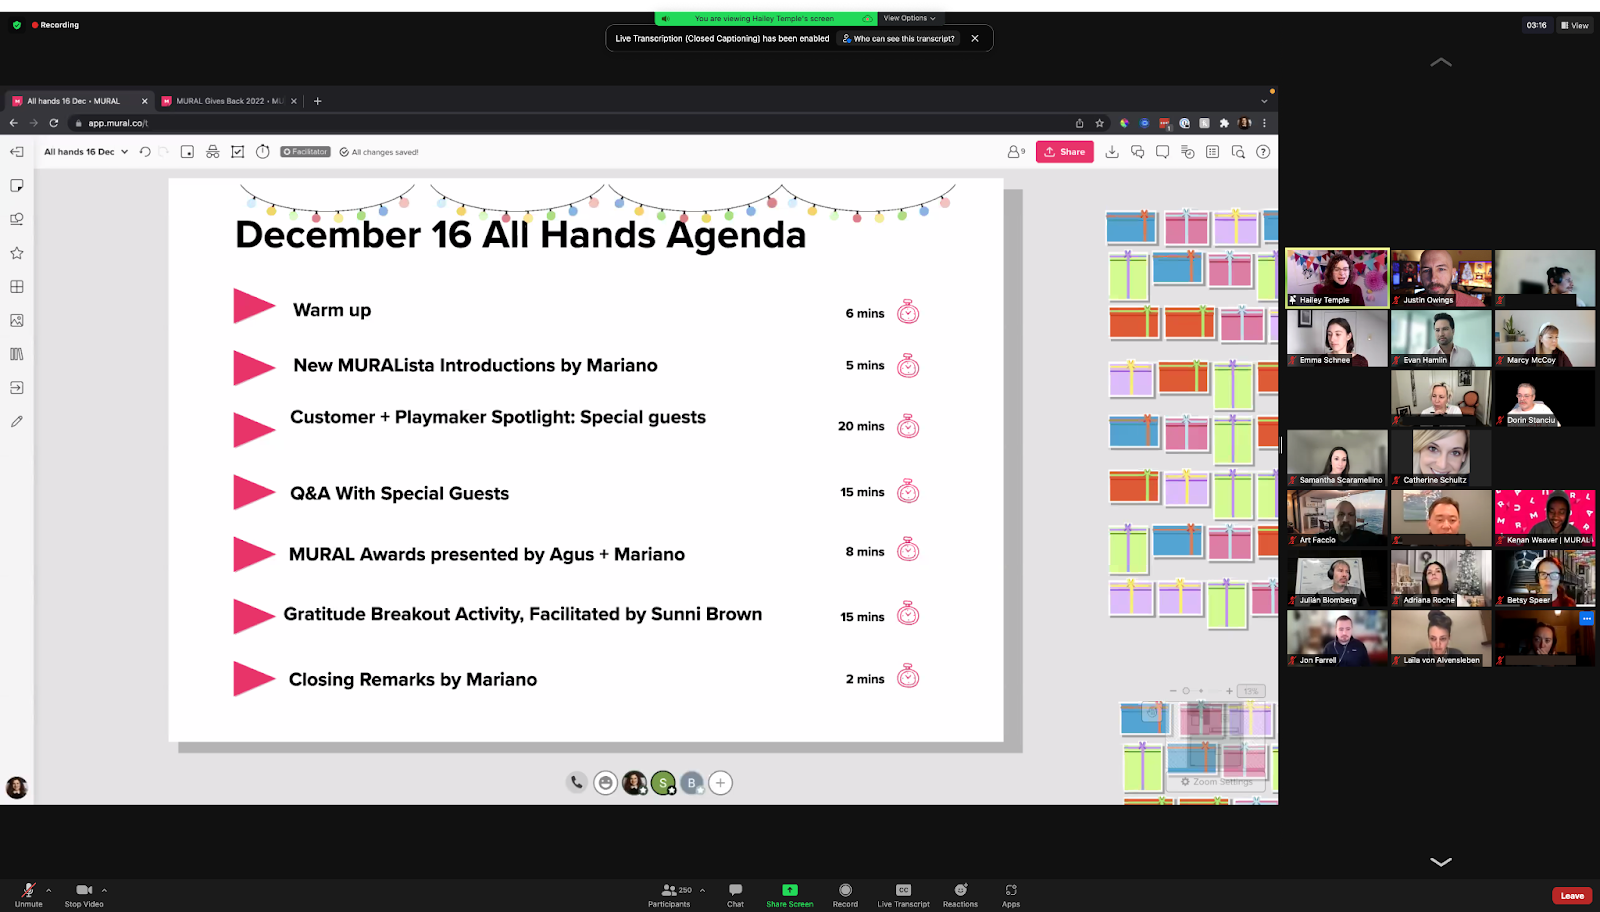Image resolution: width=1600 pixels, height=912 pixels.
Task: Bookmark this page with star icon
Action: pyautogui.click(x=1100, y=123)
